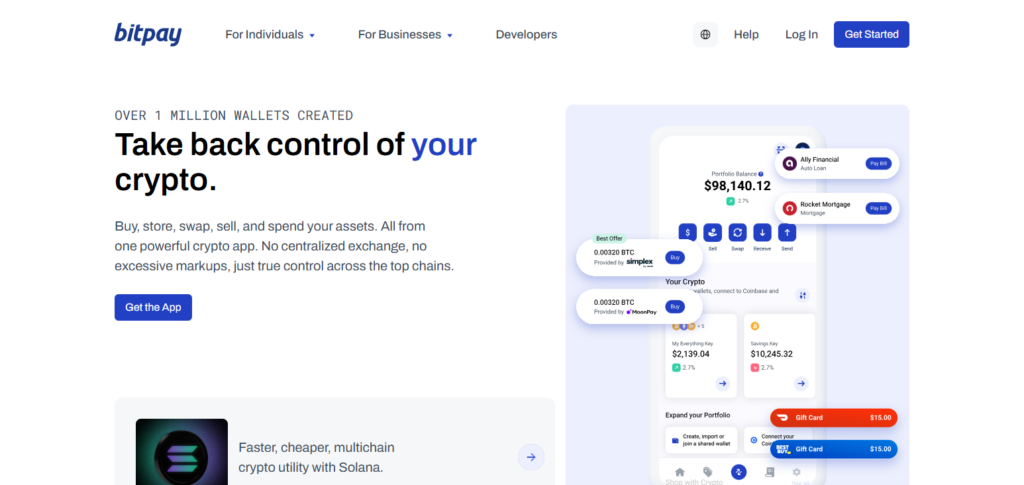Open the globe language selector

pyautogui.click(x=705, y=34)
